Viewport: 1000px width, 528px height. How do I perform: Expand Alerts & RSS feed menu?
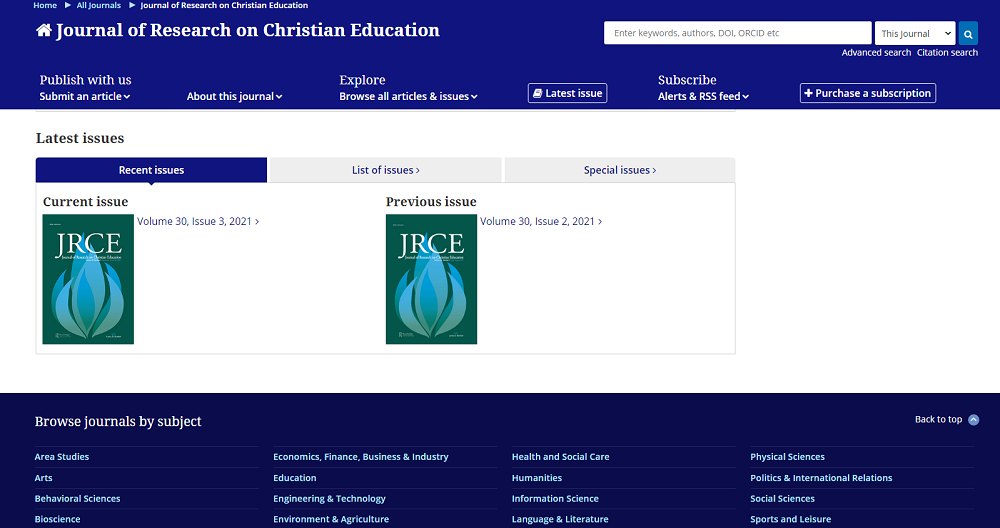703,96
